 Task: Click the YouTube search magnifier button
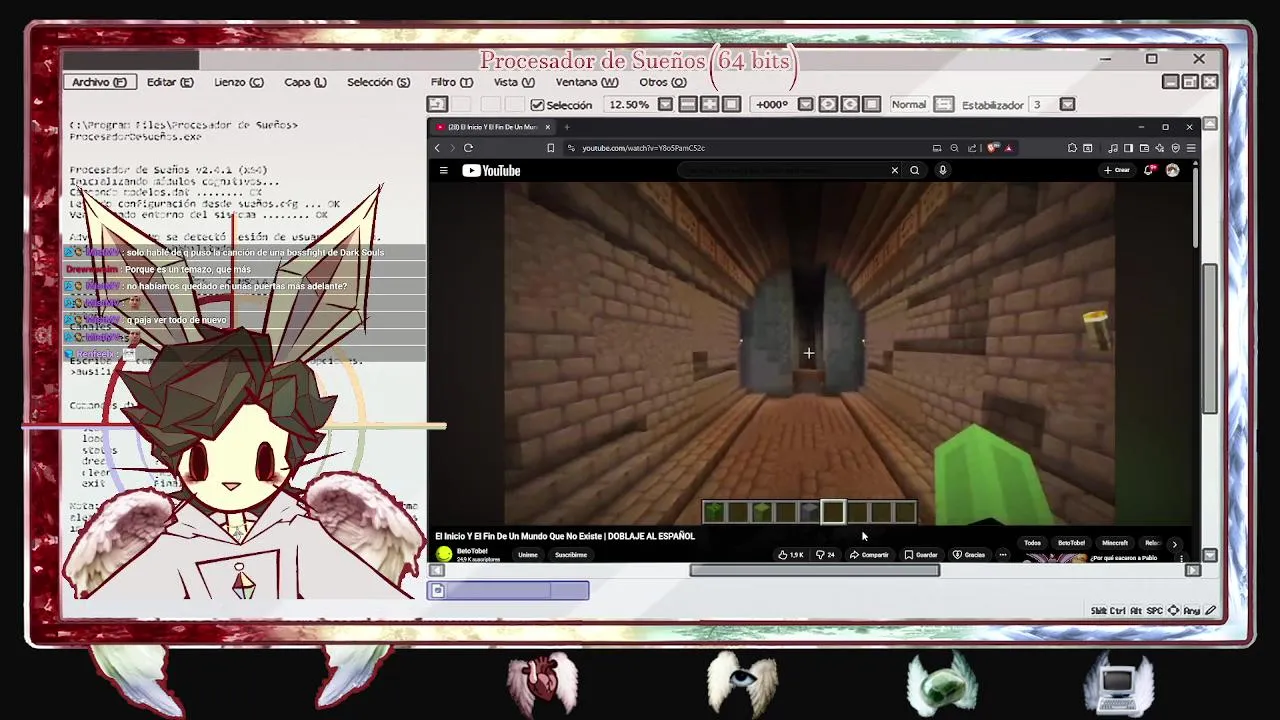[x=914, y=171]
